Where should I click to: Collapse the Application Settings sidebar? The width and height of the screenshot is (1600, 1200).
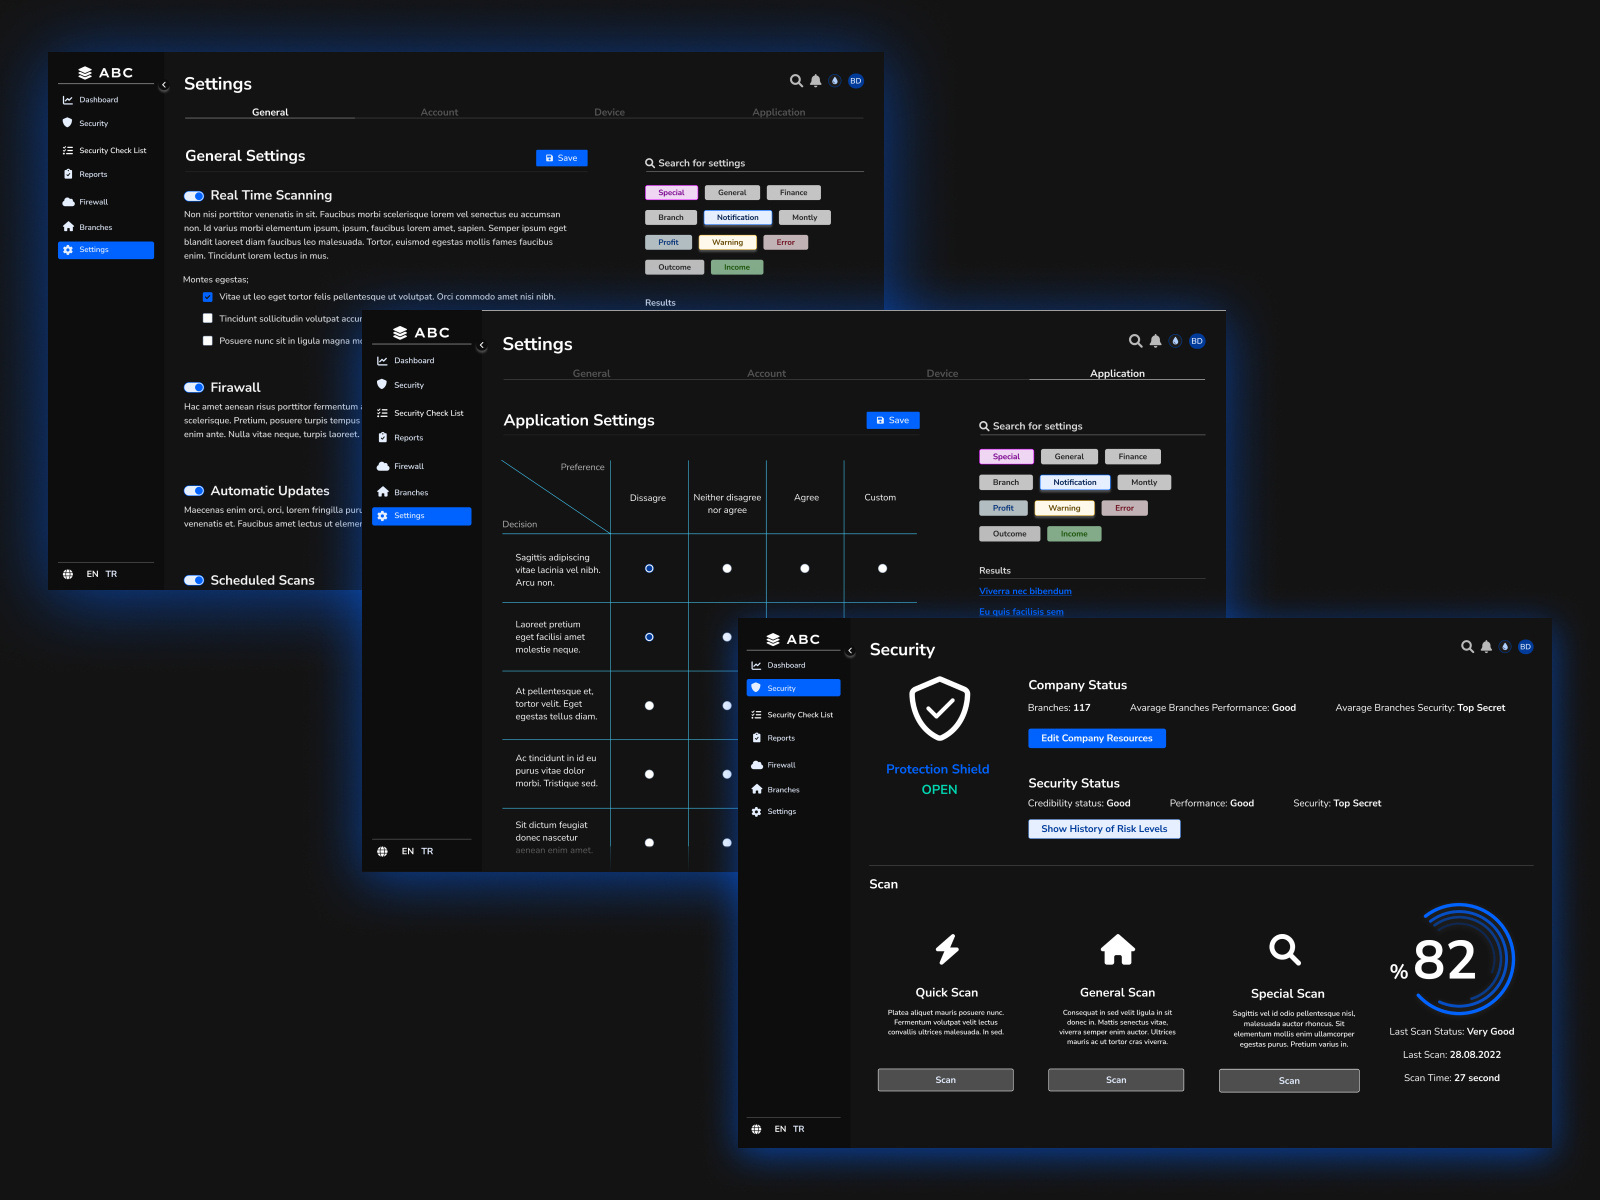[482, 343]
